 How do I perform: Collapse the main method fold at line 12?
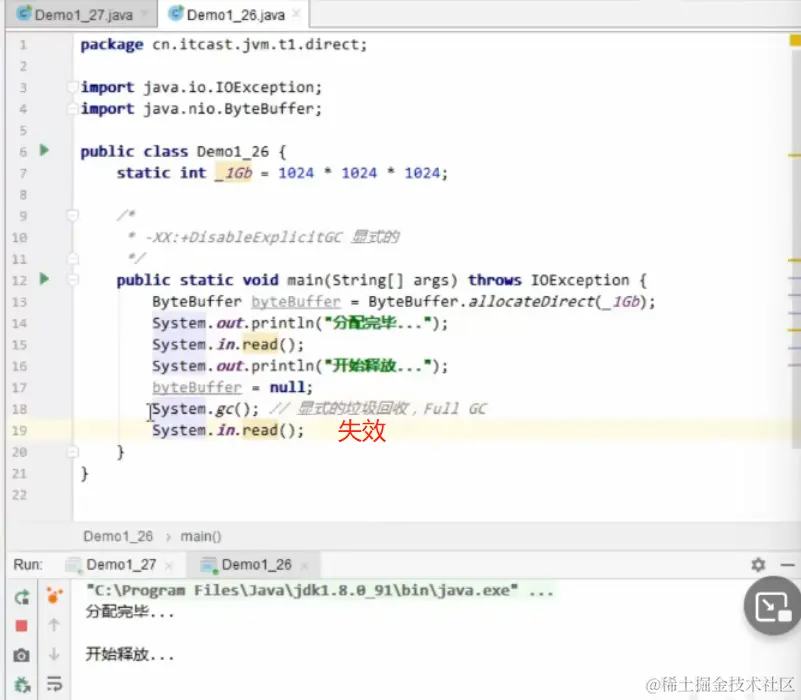point(73,279)
